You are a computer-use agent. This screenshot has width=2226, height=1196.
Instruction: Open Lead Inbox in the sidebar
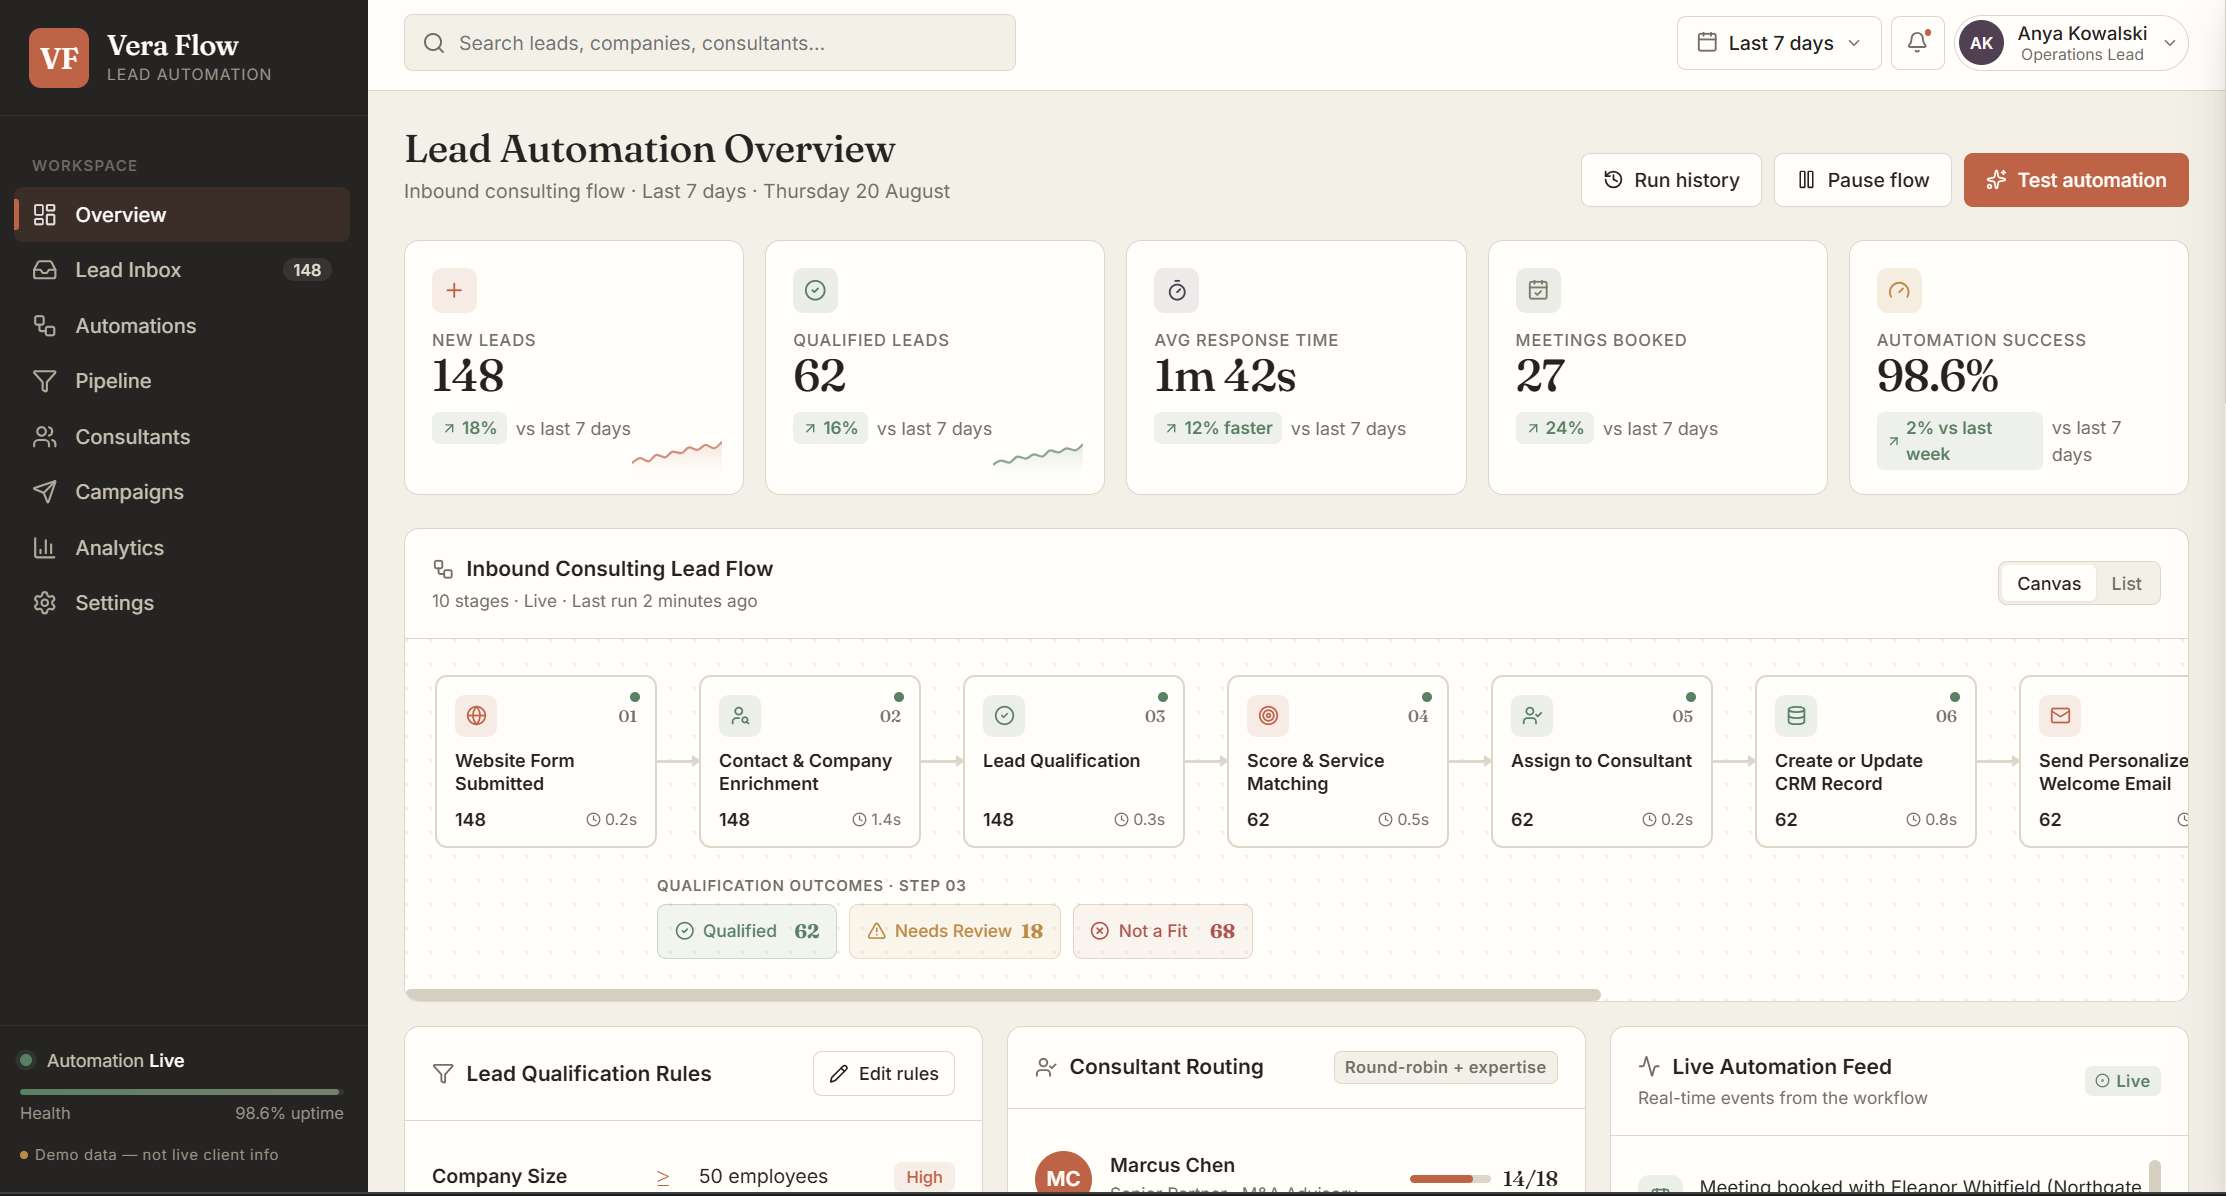(x=182, y=270)
